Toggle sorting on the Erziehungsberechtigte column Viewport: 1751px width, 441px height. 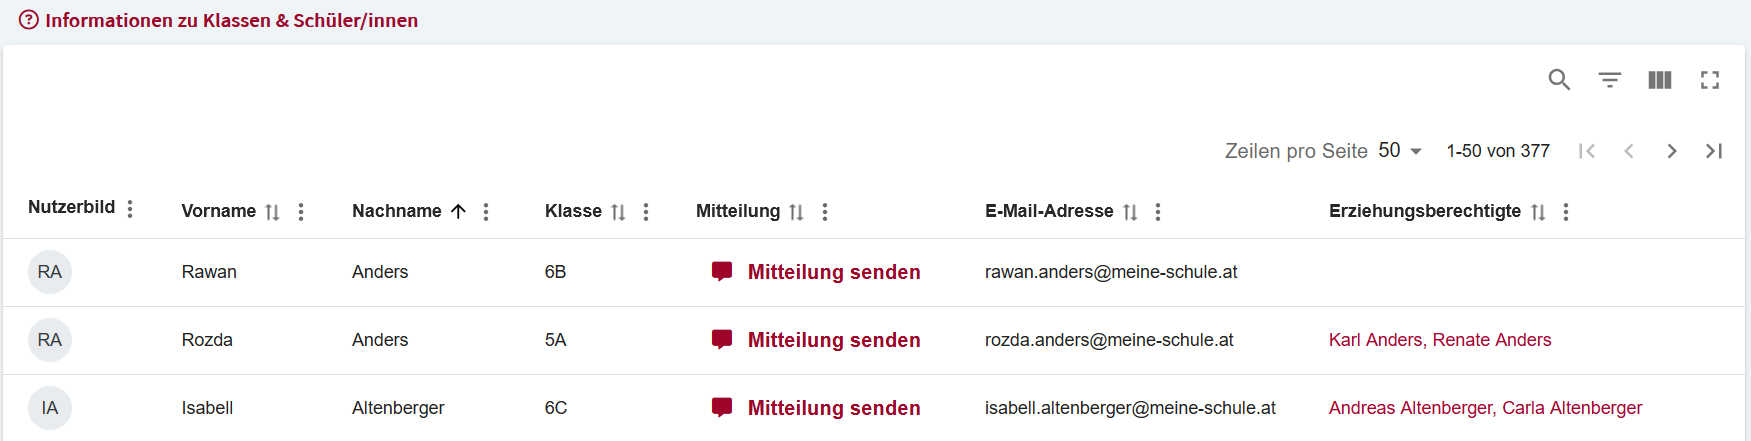(x=1538, y=212)
